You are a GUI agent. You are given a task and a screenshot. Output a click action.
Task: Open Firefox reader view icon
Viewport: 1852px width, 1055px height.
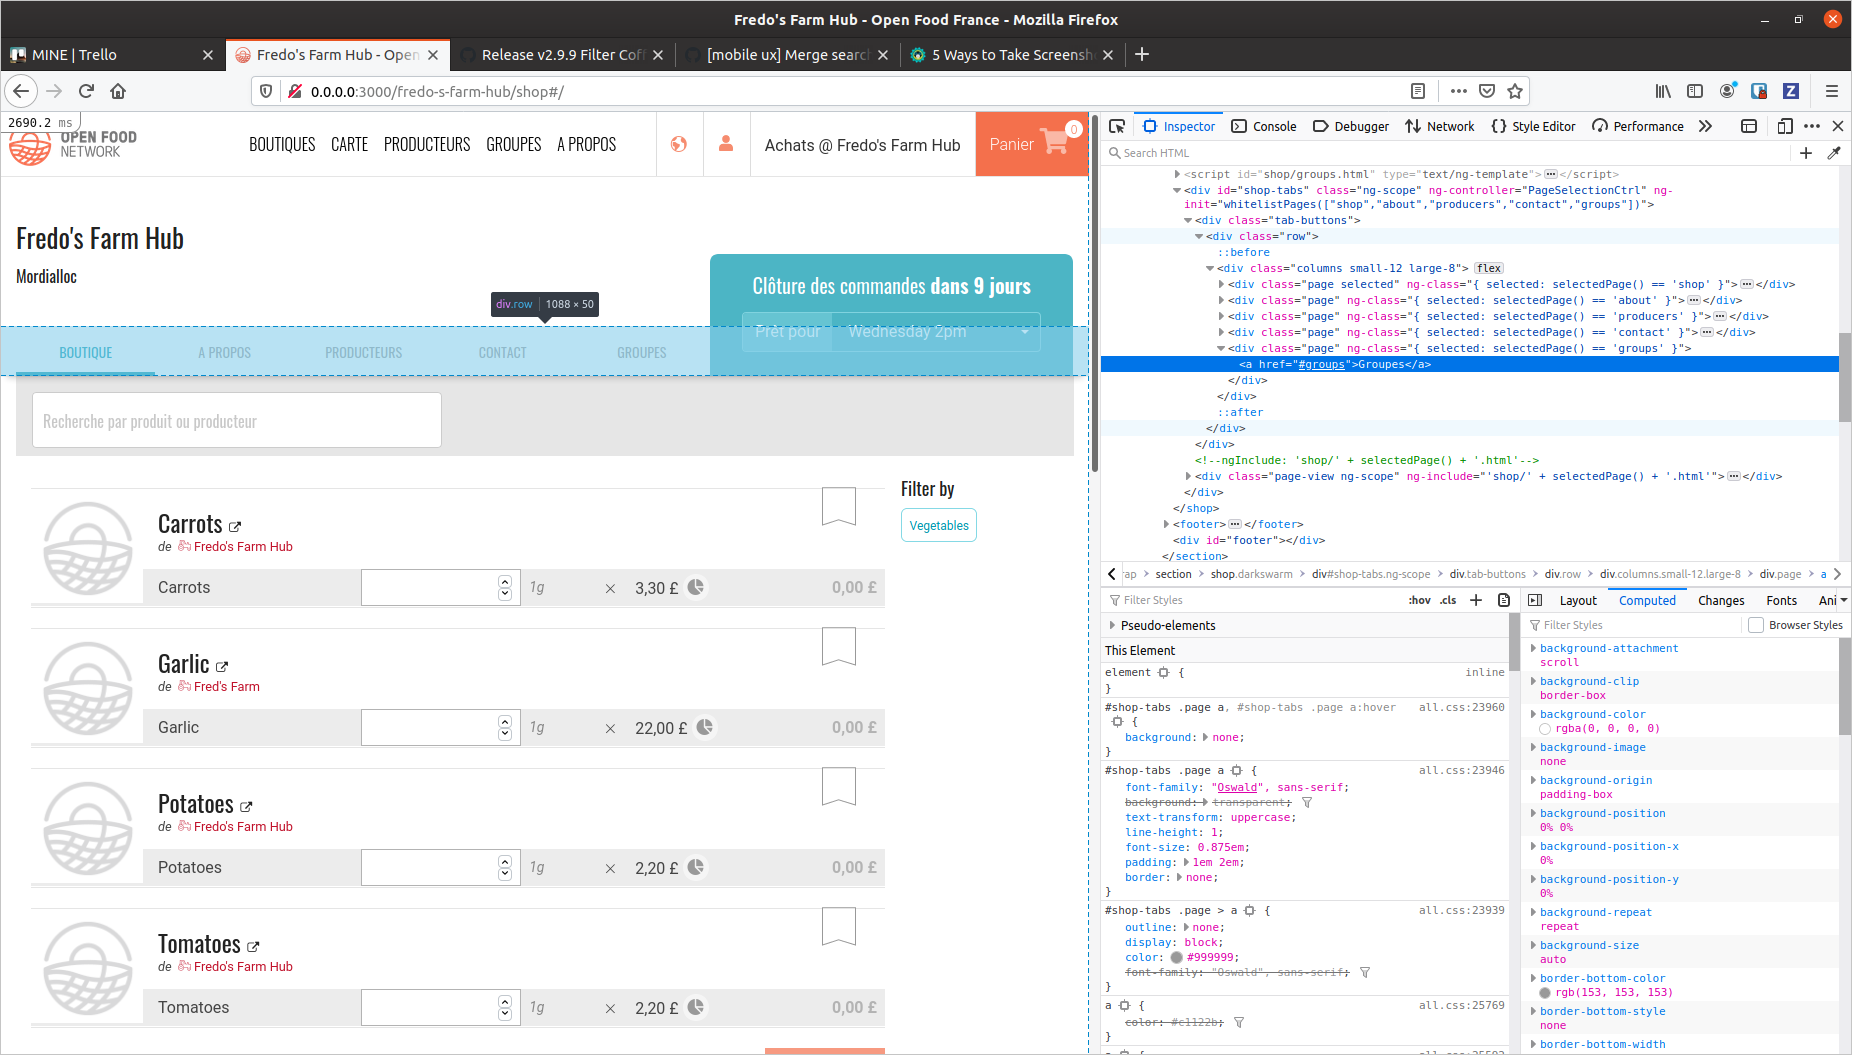(x=1418, y=91)
